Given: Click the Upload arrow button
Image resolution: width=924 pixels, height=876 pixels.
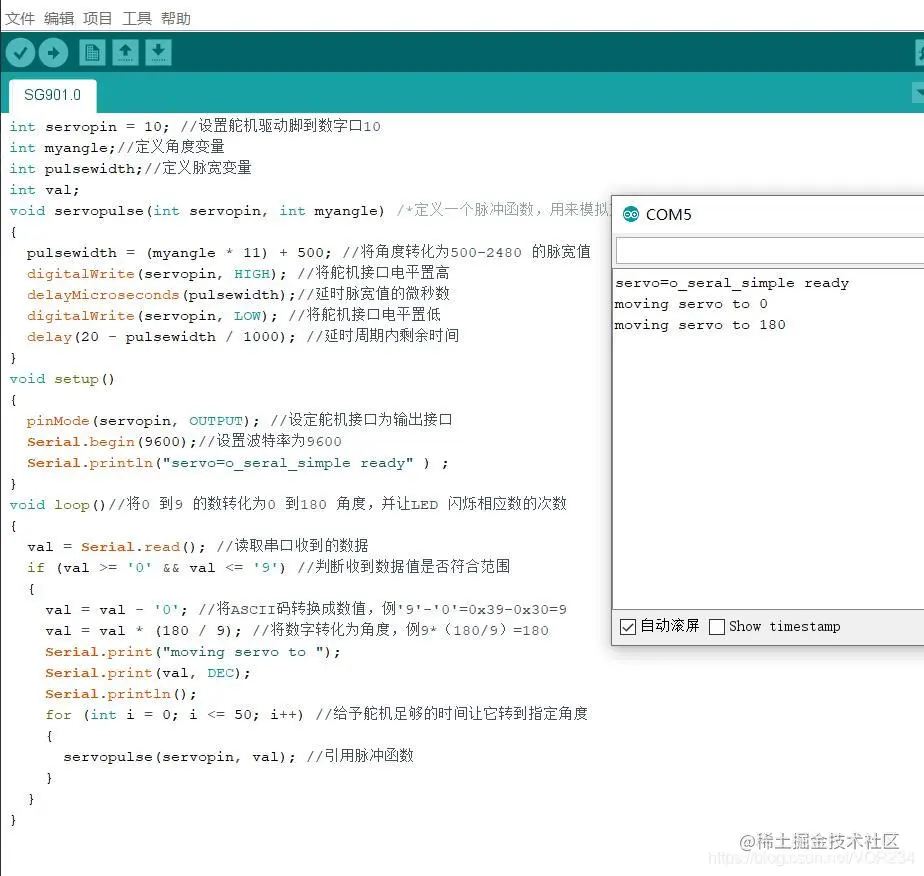Looking at the screenshot, I should tap(53, 53).
